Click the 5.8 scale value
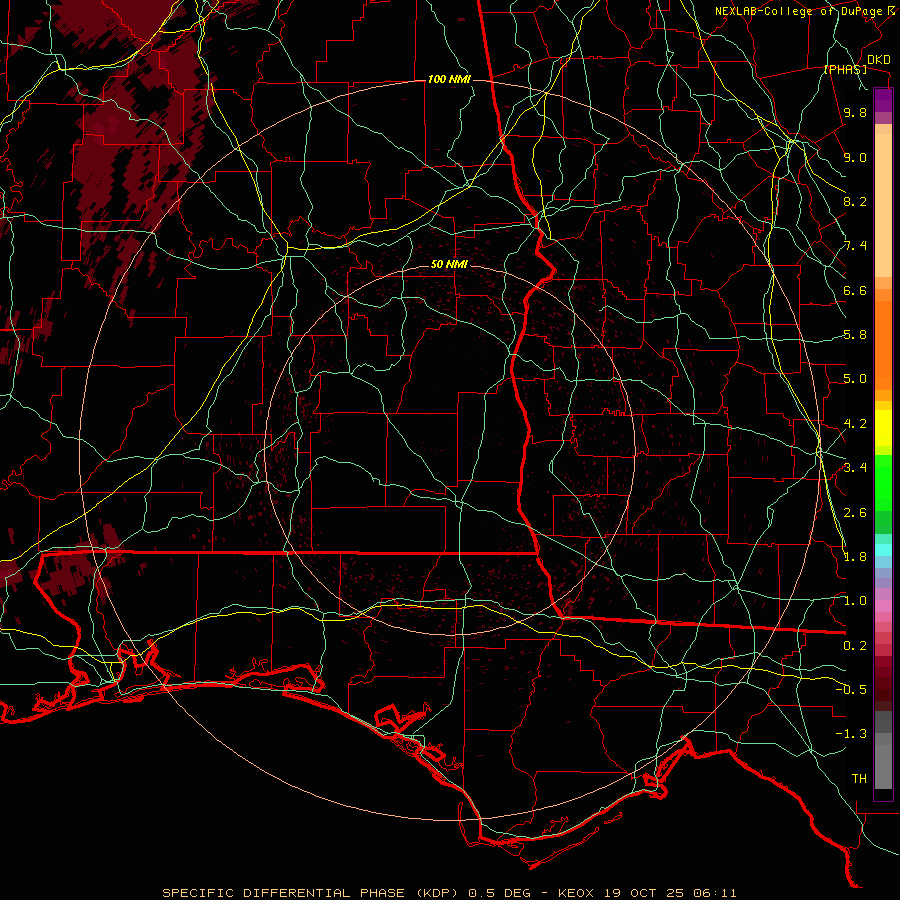 855,335
